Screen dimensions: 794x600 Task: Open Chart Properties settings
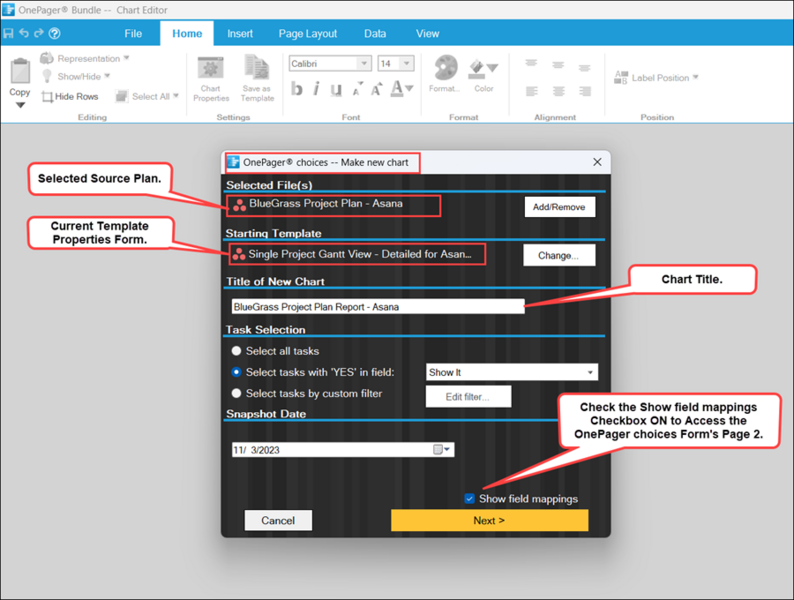coord(211,79)
